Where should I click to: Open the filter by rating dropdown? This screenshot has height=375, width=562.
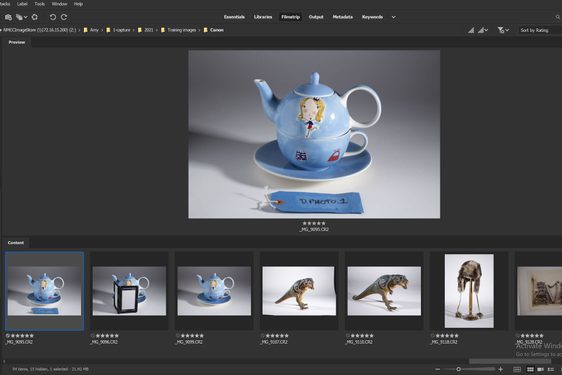[x=503, y=30]
